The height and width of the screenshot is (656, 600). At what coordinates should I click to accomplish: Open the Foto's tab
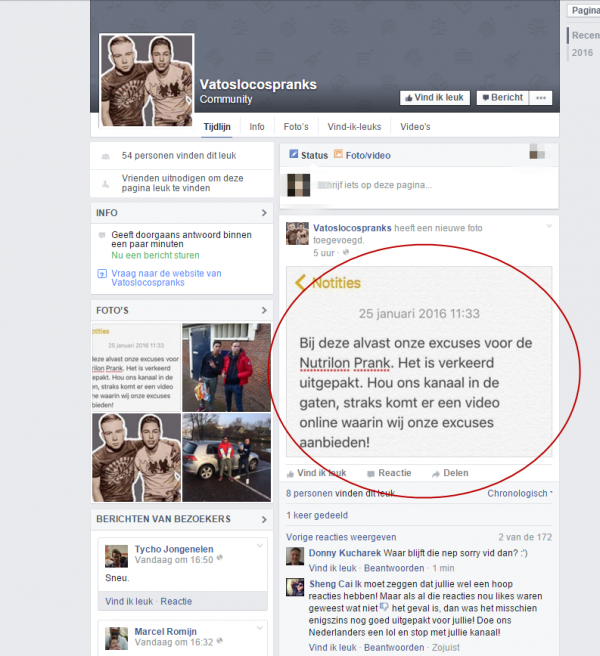296,127
